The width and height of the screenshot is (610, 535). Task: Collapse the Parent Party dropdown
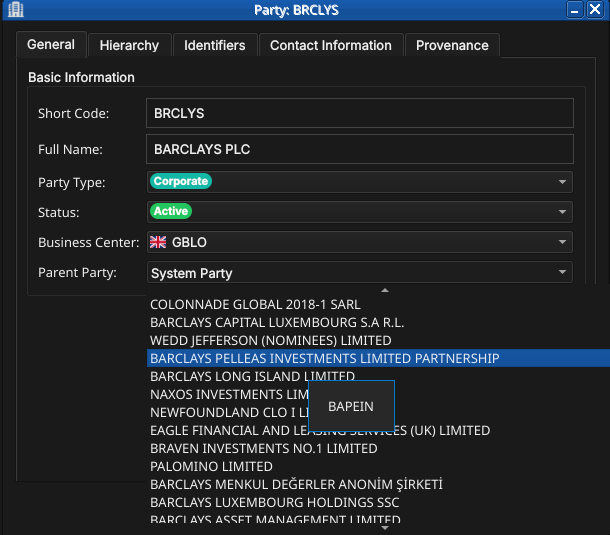click(x=359, y=272)
